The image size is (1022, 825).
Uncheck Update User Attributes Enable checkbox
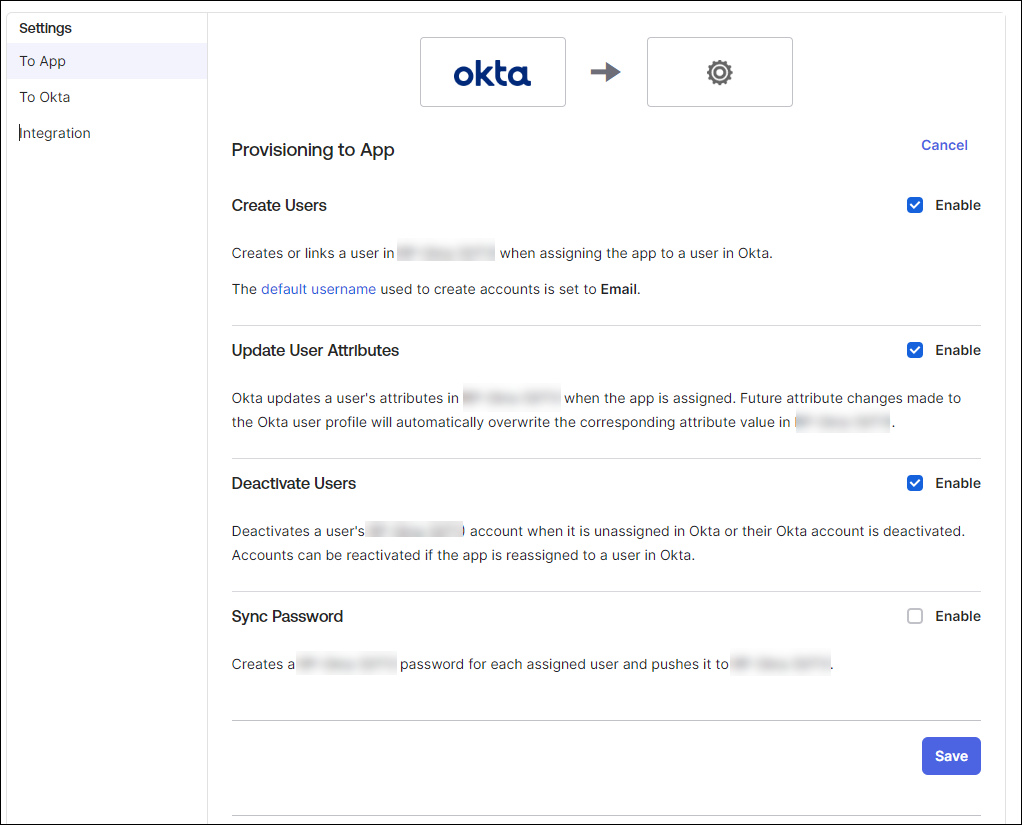[x=915, y=350]
